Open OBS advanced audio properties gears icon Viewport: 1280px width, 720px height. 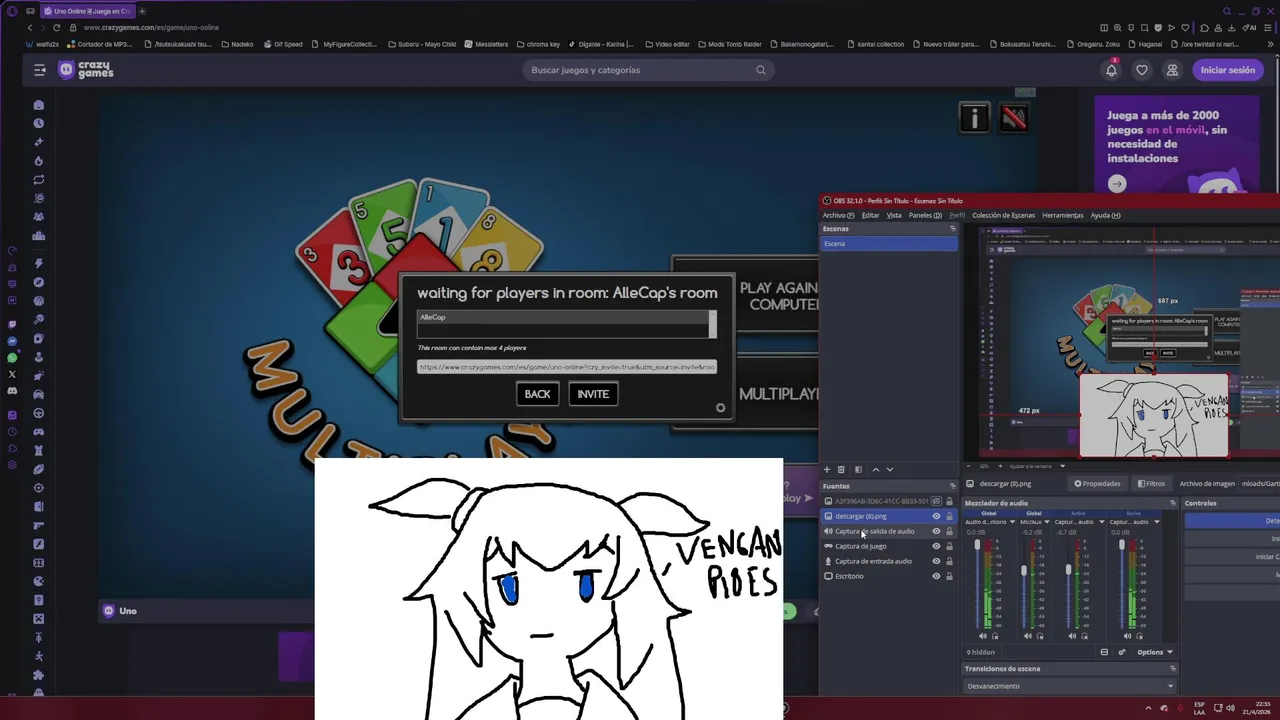pos(1121,652)
